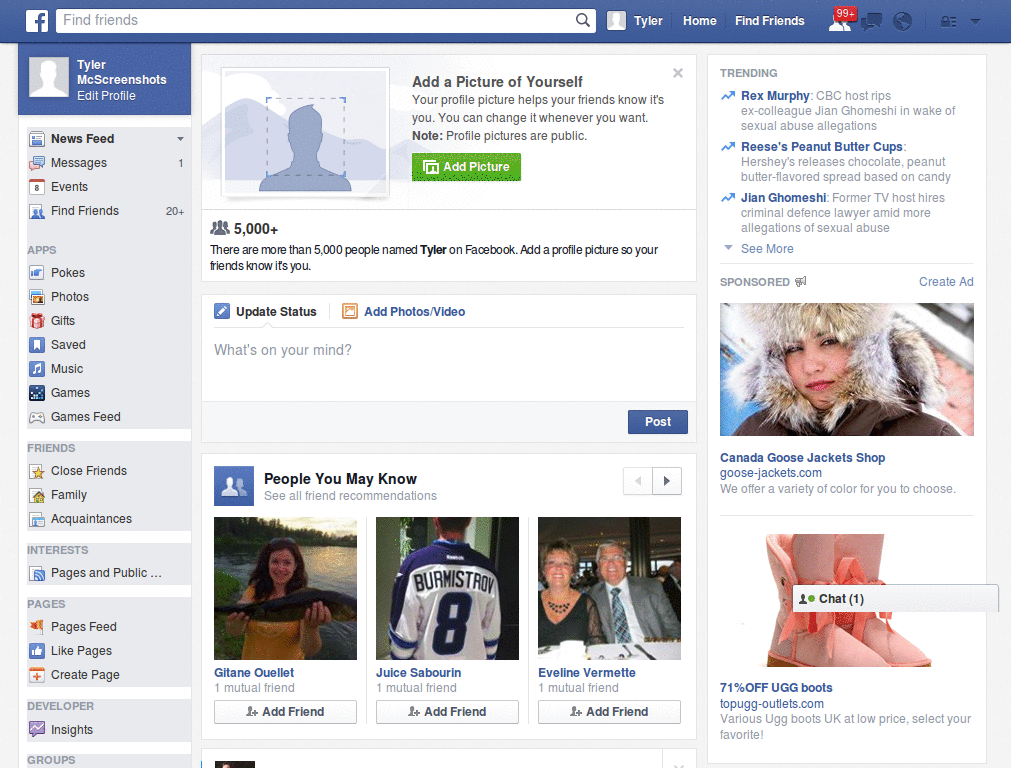
Task: Open the Games Feed controller icon
Action: (37, 417)
